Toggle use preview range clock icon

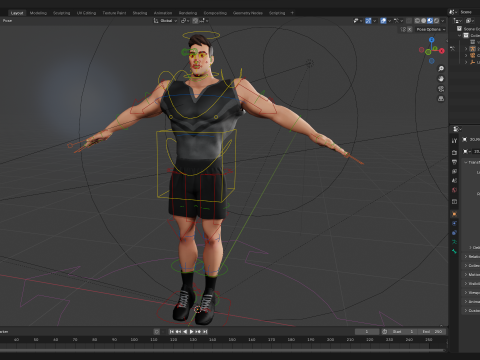click(x=384, y=332)
